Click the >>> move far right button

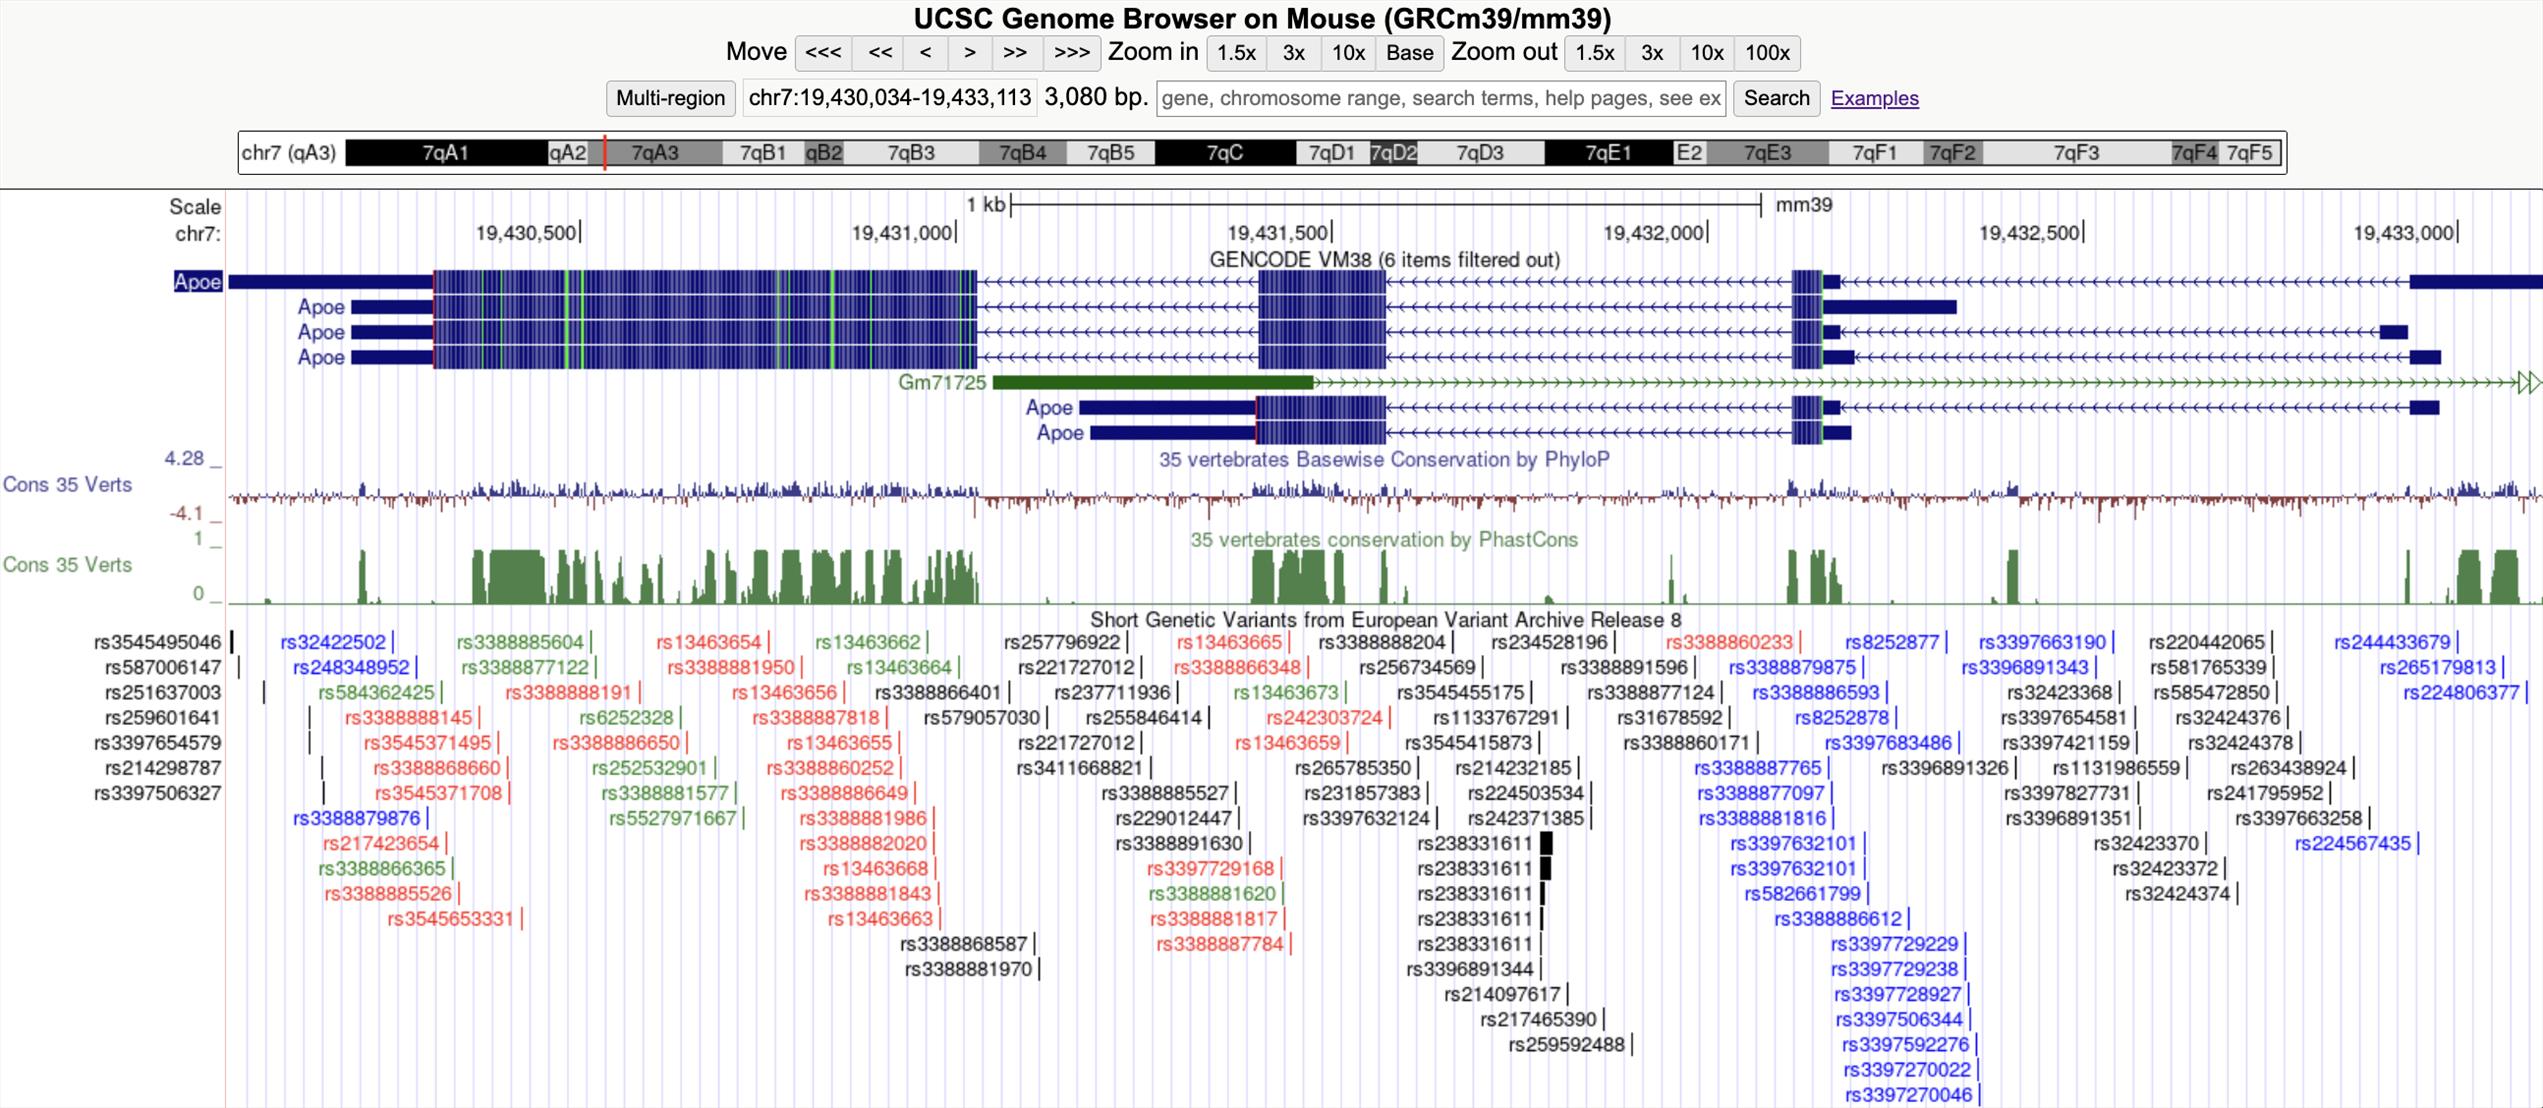tap(1071, 53)
